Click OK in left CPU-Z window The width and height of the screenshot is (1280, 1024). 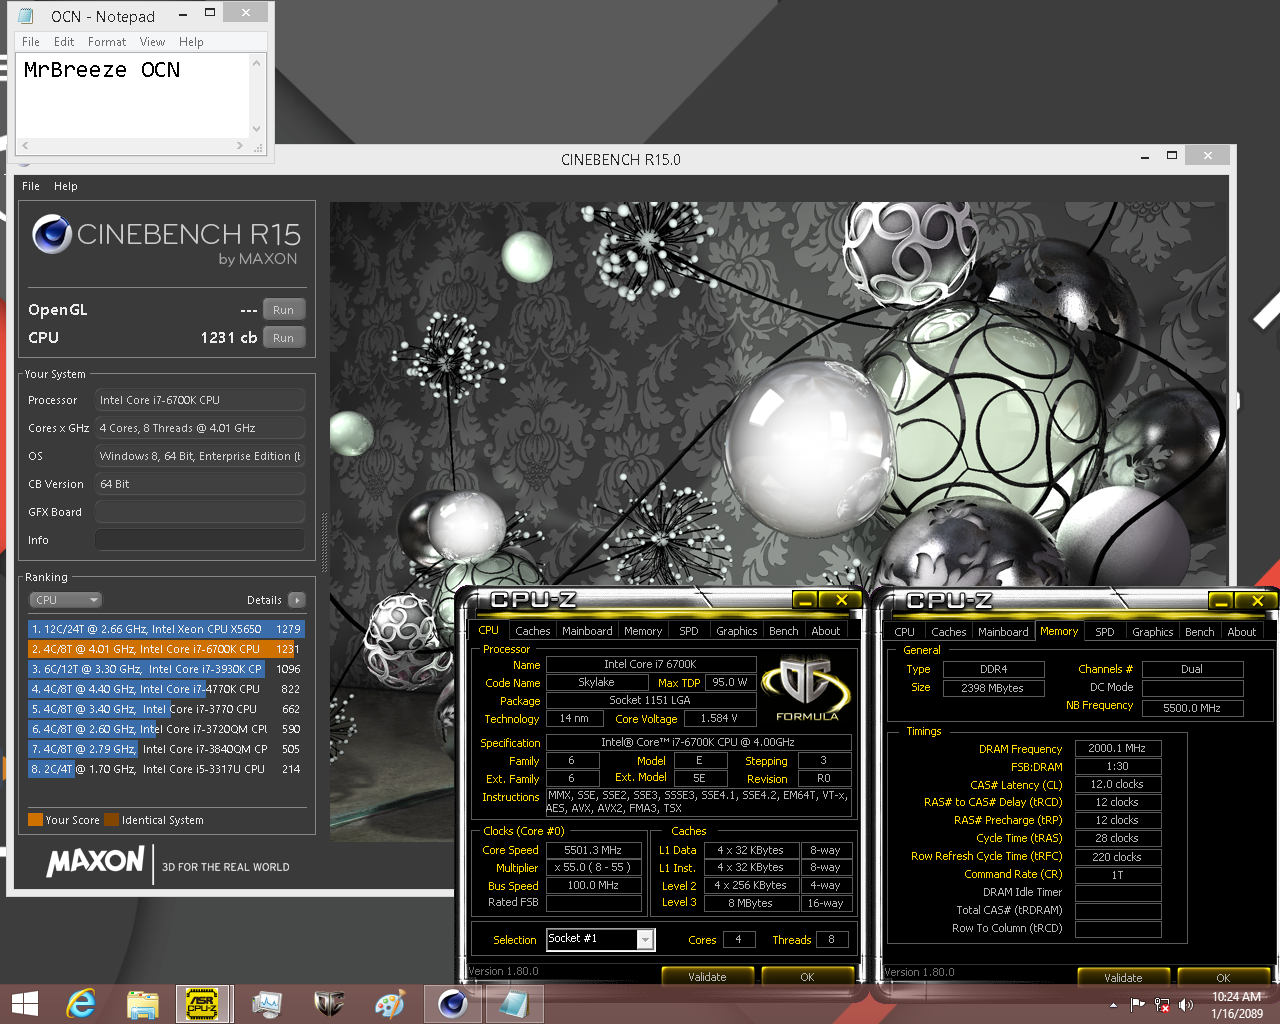tap(807, 977)
